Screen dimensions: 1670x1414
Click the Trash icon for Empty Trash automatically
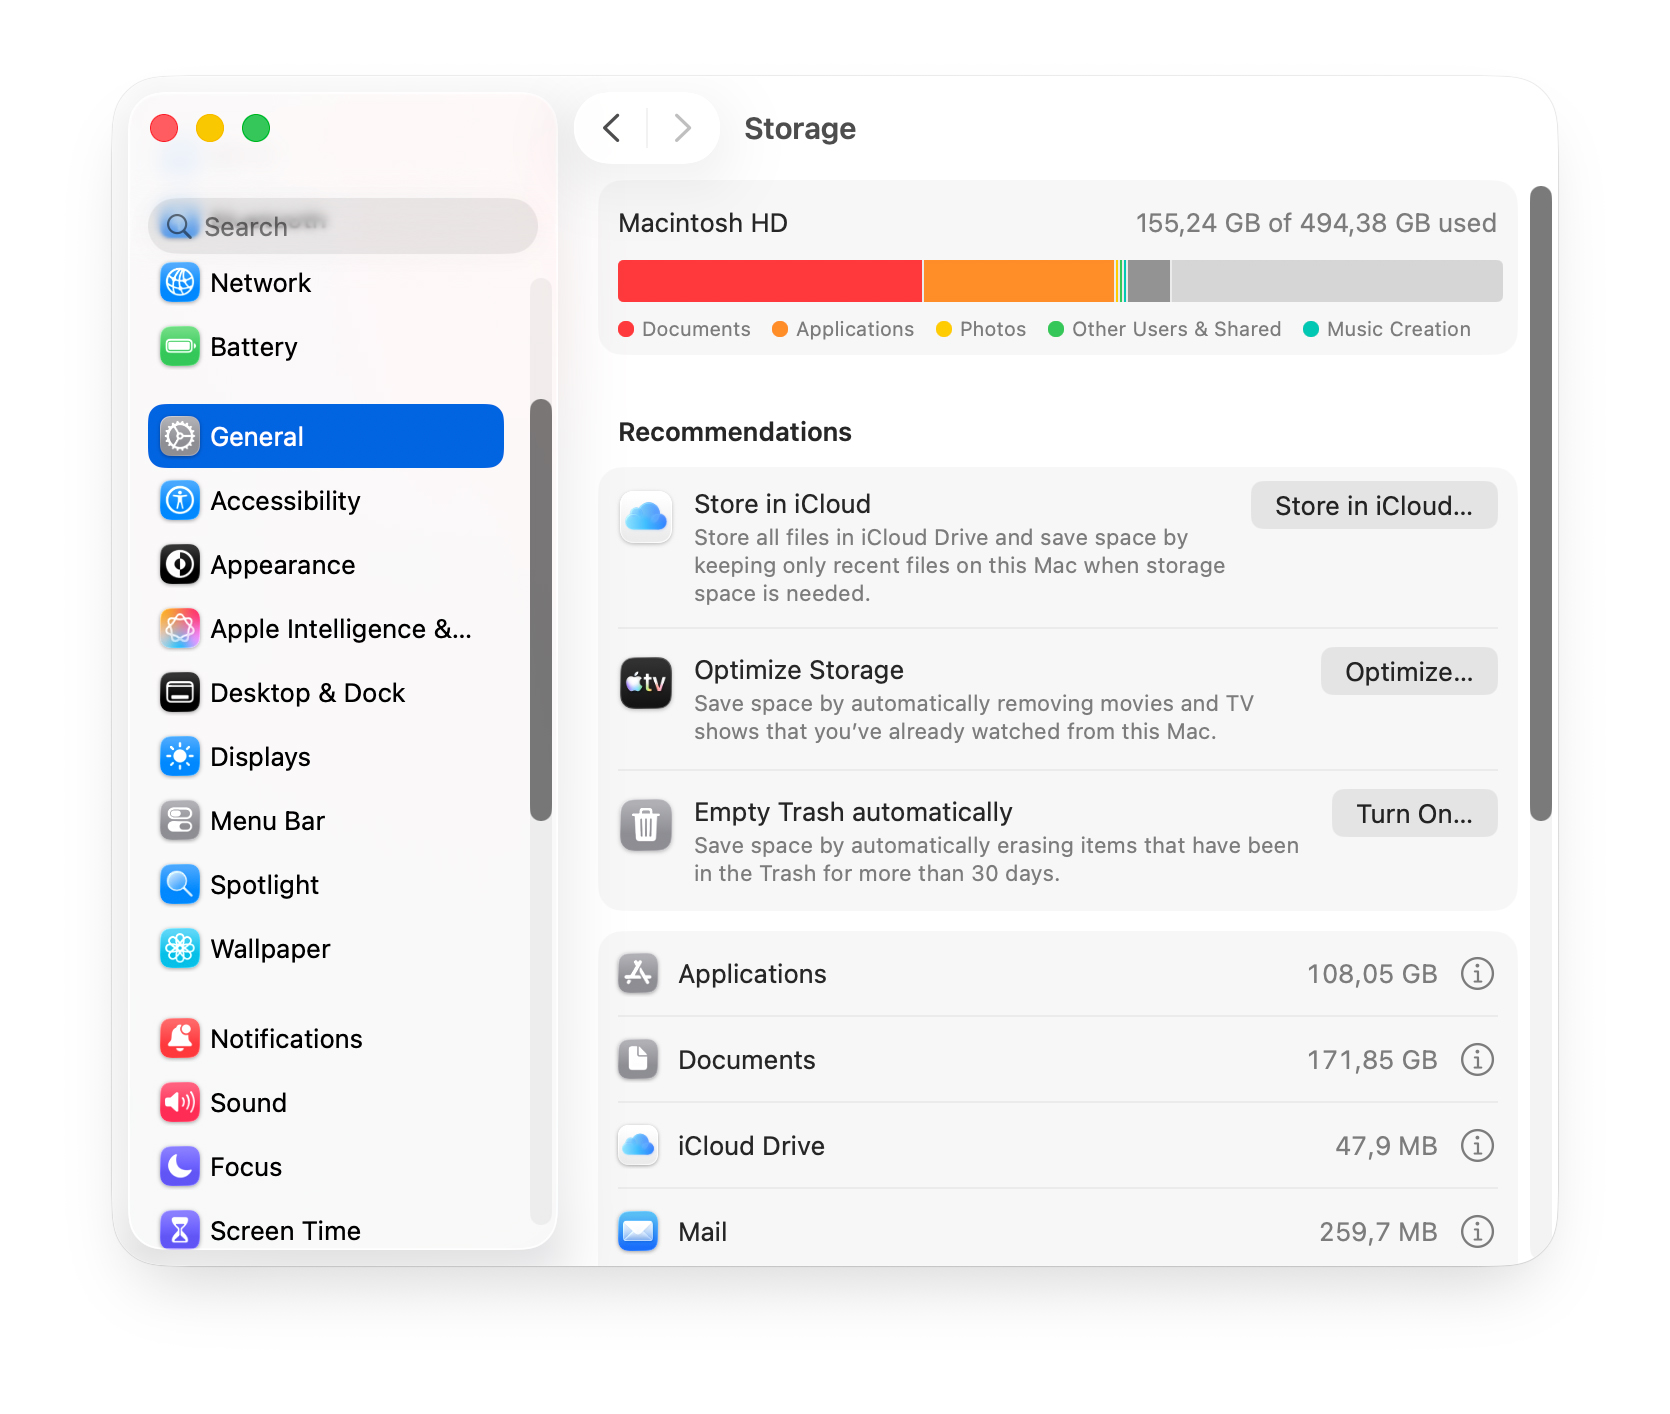646,825
